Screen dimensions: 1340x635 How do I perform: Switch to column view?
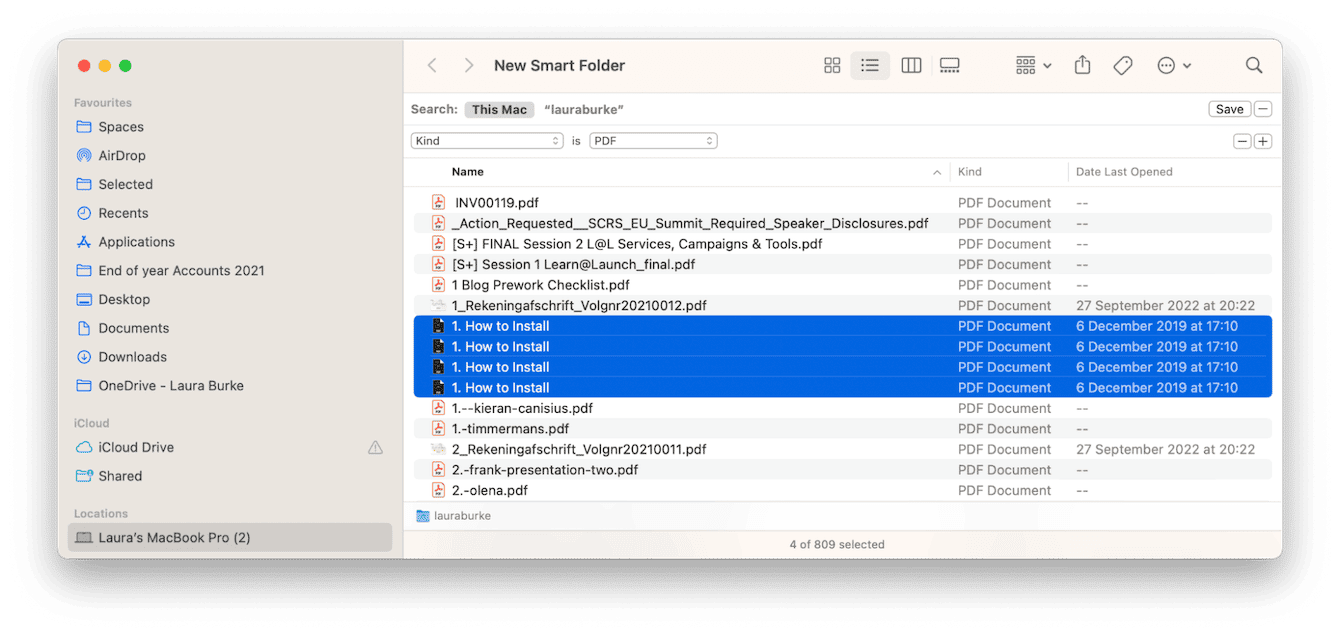pyautogui.click(x=911, y=65)
